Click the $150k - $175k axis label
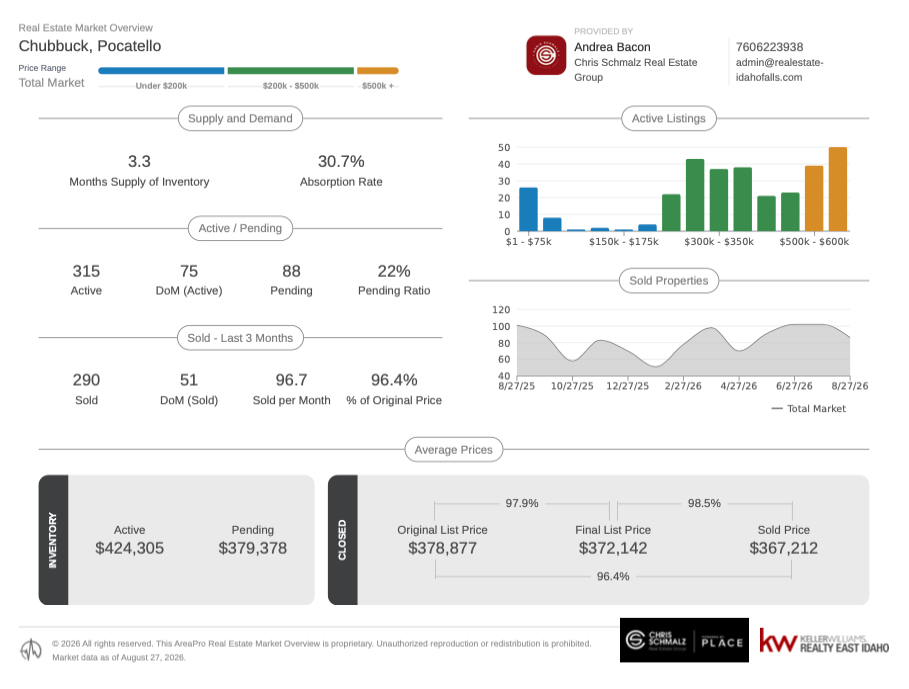Image resolution: width=909 pixels, height=689 pixels. click(624, 242)
